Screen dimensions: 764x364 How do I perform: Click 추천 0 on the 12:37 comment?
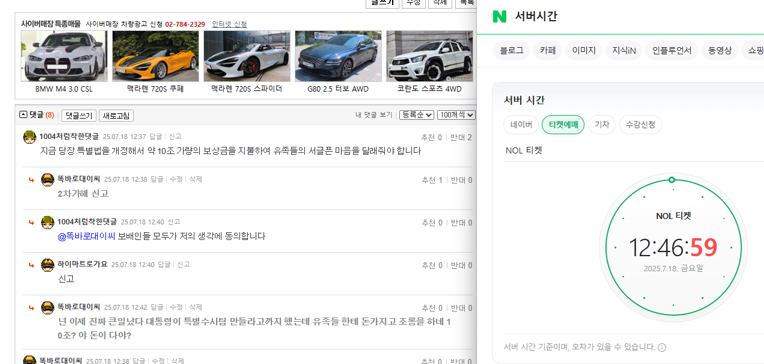[432, 137]
